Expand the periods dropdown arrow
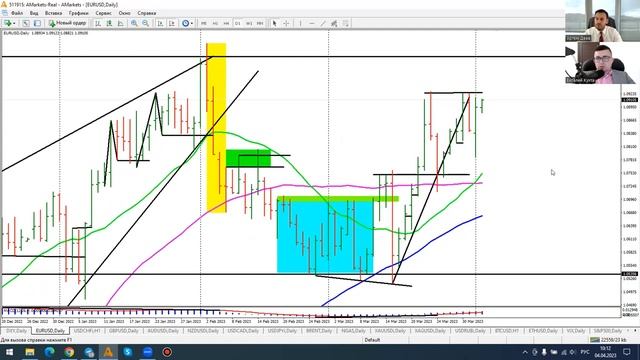This screenshot has height=360, width=640. 192,23
